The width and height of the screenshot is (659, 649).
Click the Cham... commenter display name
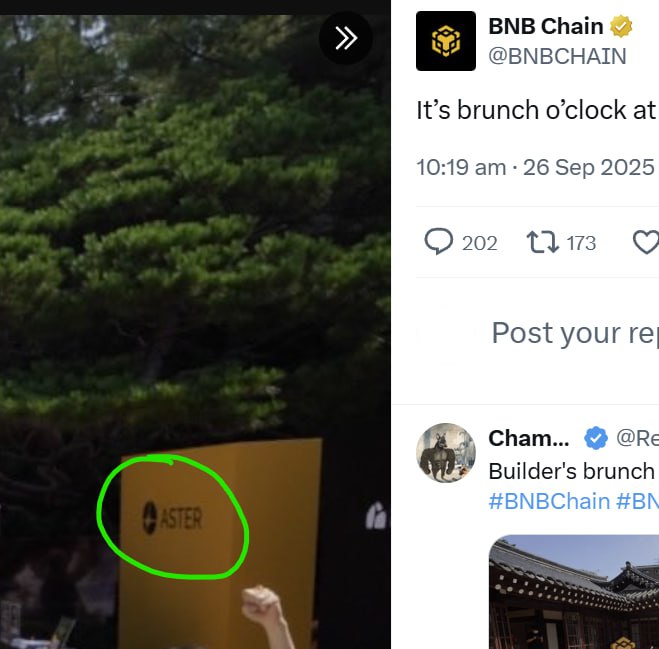[x=529, y=438]
